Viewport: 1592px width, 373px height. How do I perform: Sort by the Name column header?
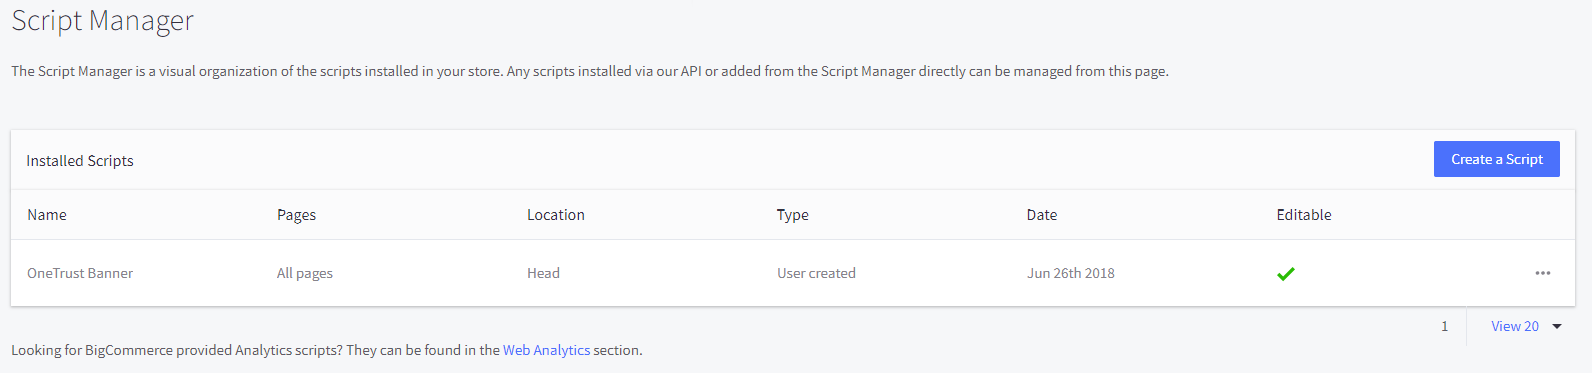point(47,215)
